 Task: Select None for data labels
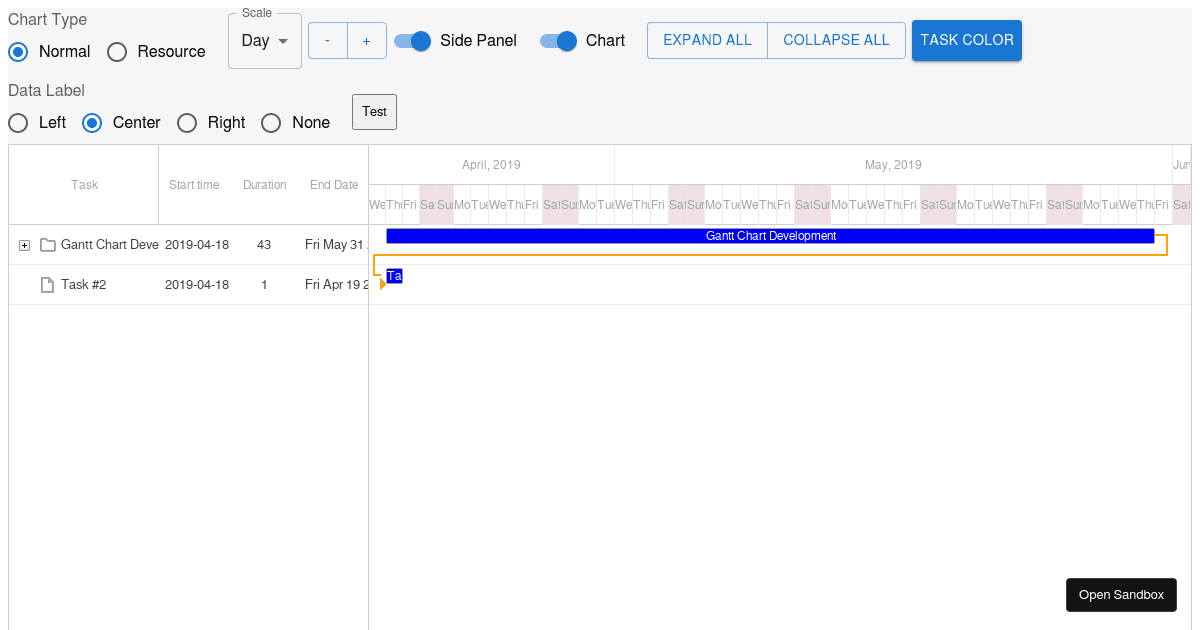pyautogui.click(x=271, y=123)
